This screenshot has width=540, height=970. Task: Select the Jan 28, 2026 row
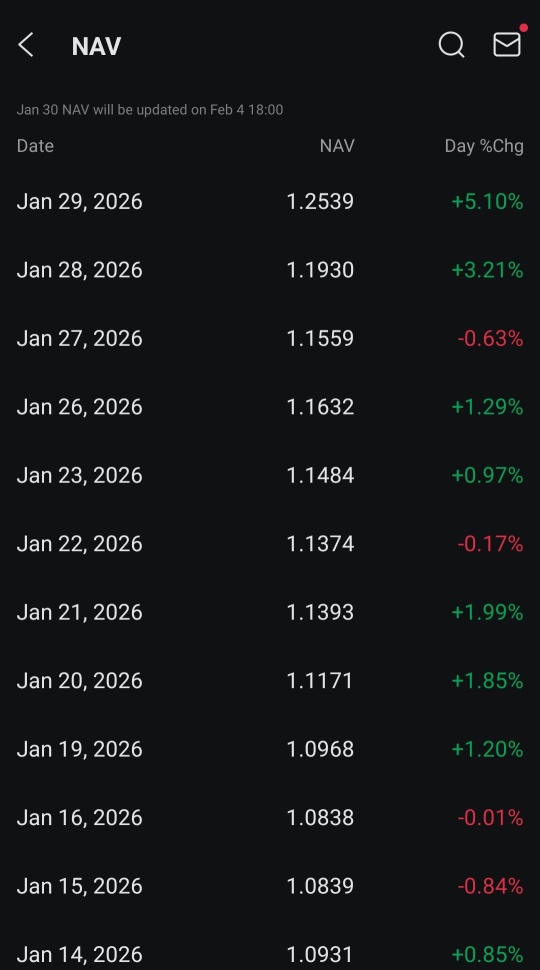click(270, 270)
